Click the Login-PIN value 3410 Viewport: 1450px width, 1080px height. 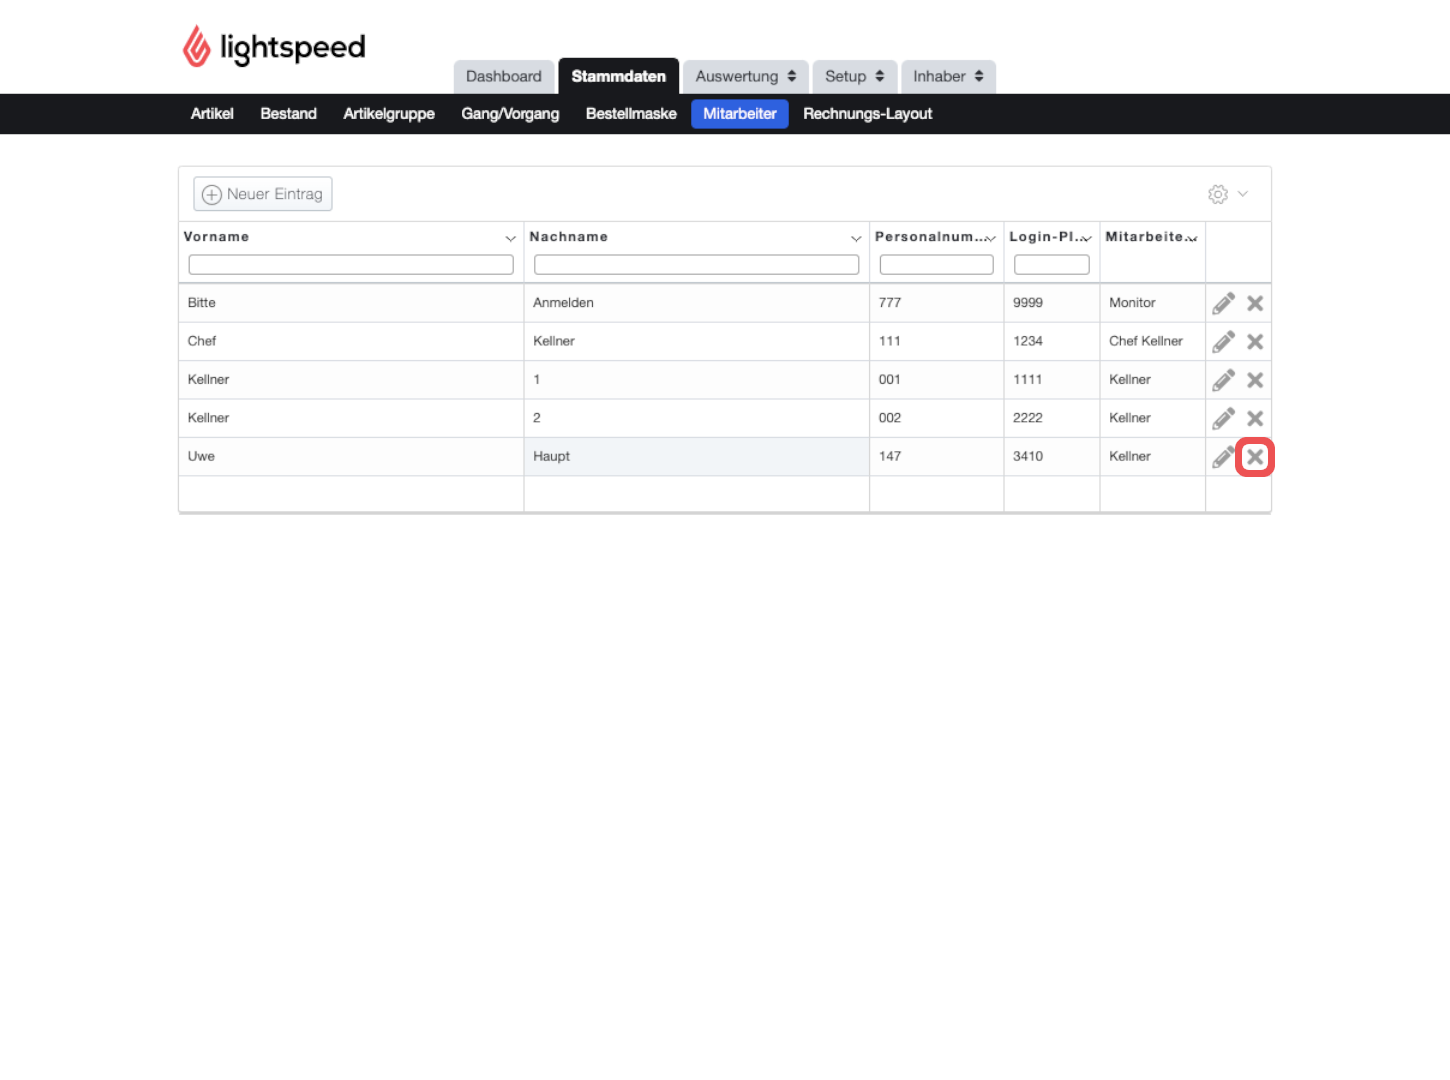1028,456
